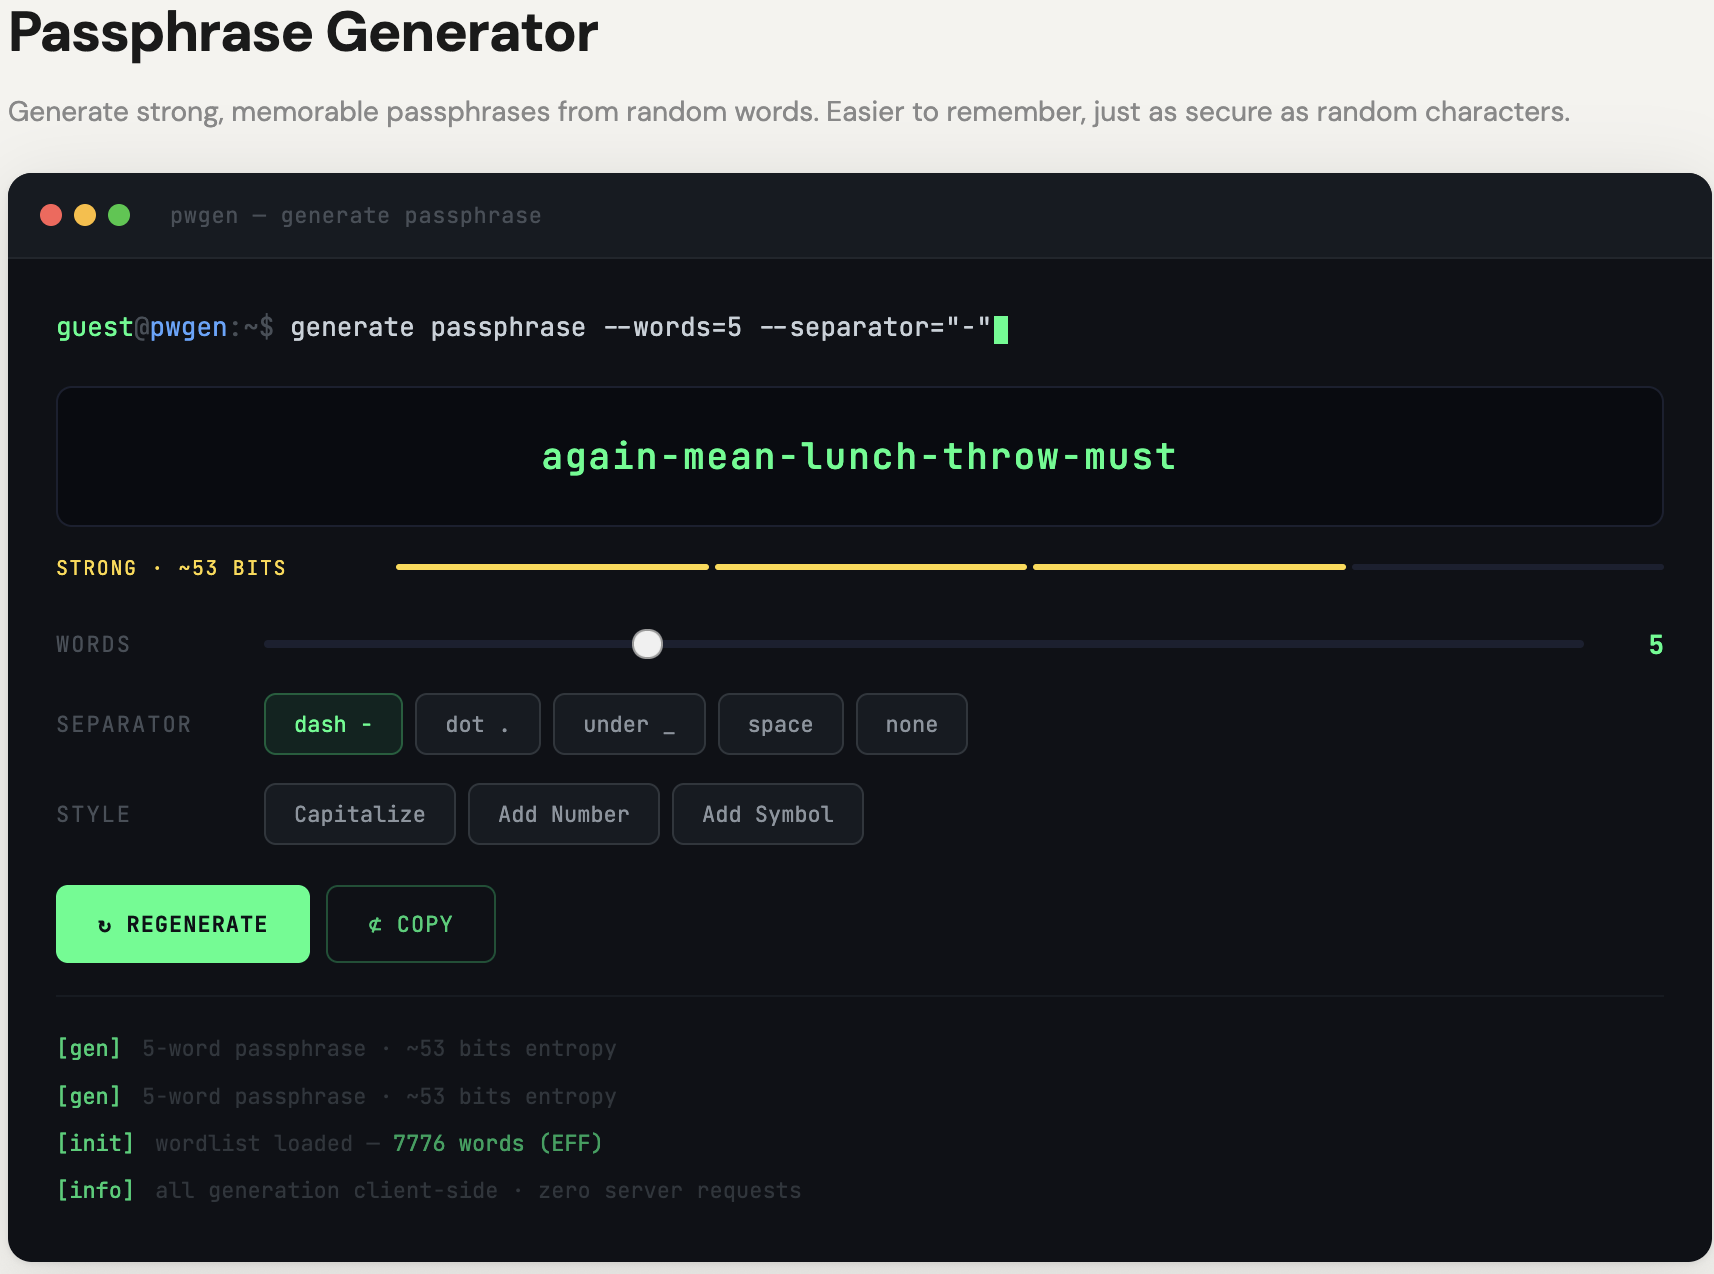Image resolution: width=1714 pixels, height=1274 pixels.
Task: Click the regenerate arrow icon
Action: tap(105, 926)
